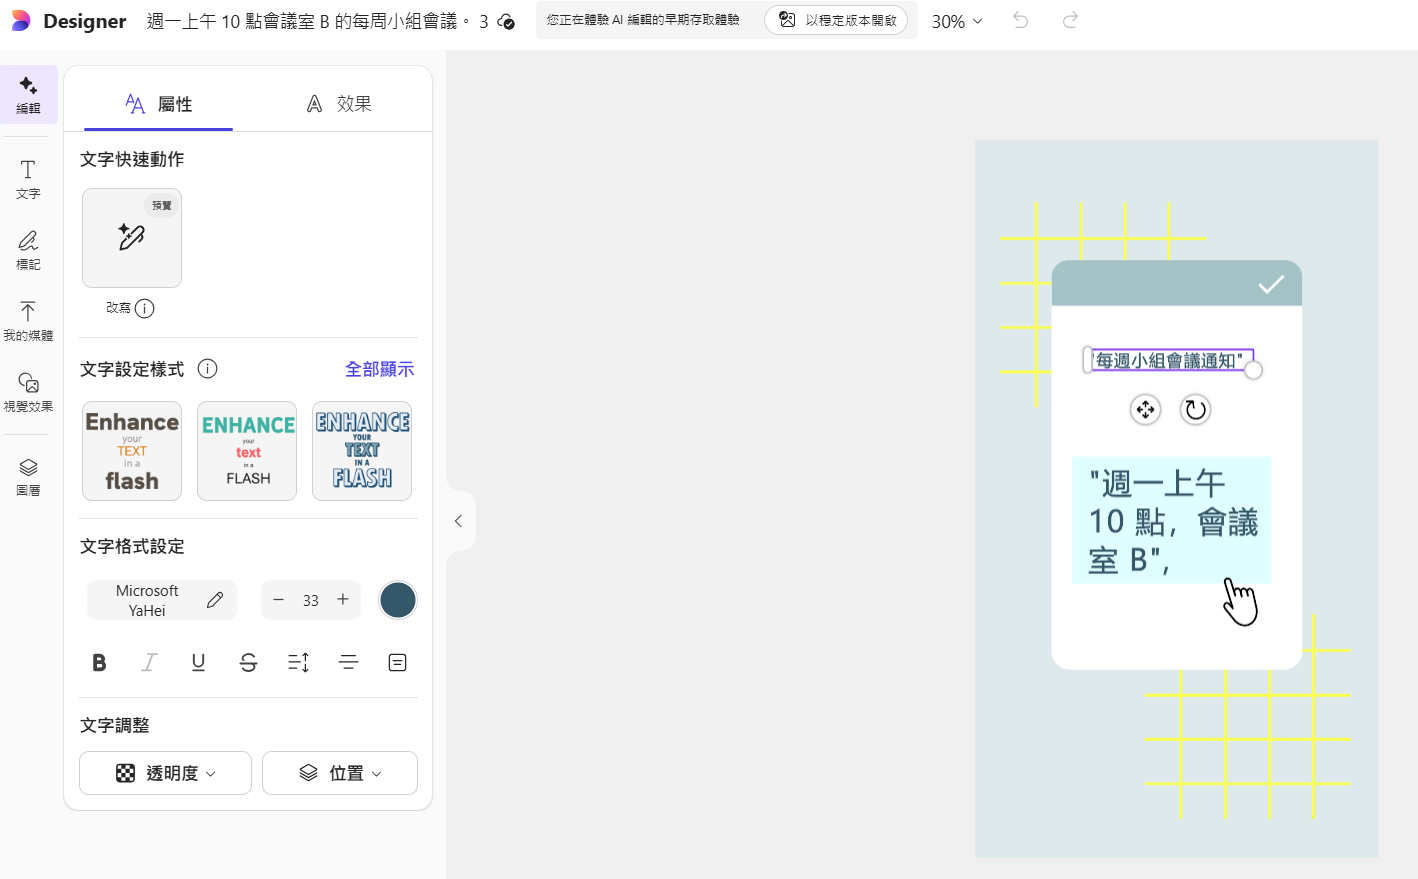Open line spacing options
The image size is (1418, 879).
(x=298, y=662)
